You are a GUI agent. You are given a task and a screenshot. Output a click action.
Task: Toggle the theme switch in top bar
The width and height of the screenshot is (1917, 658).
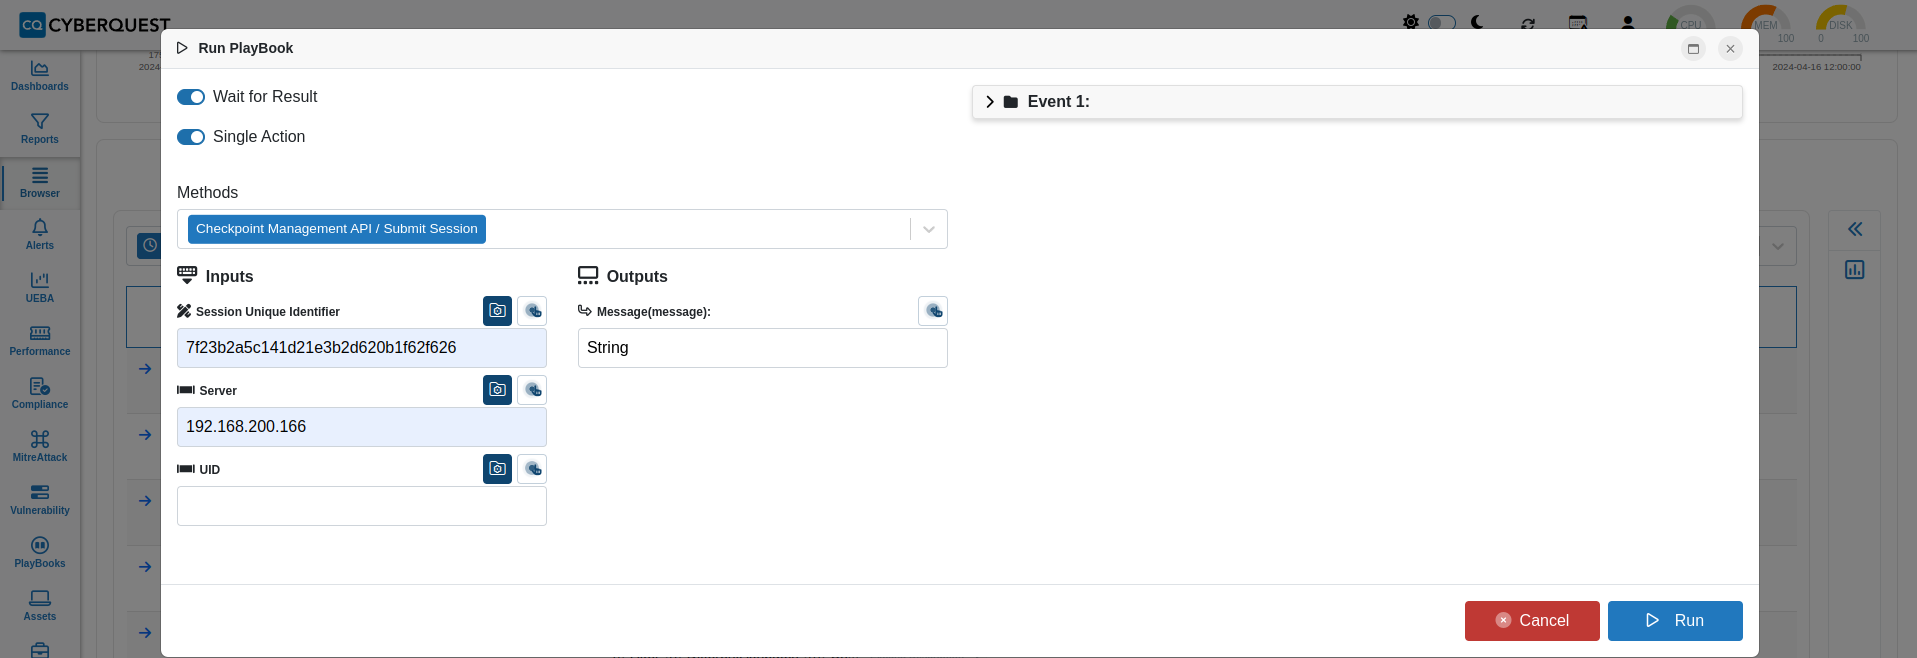tap(1441, 22)
